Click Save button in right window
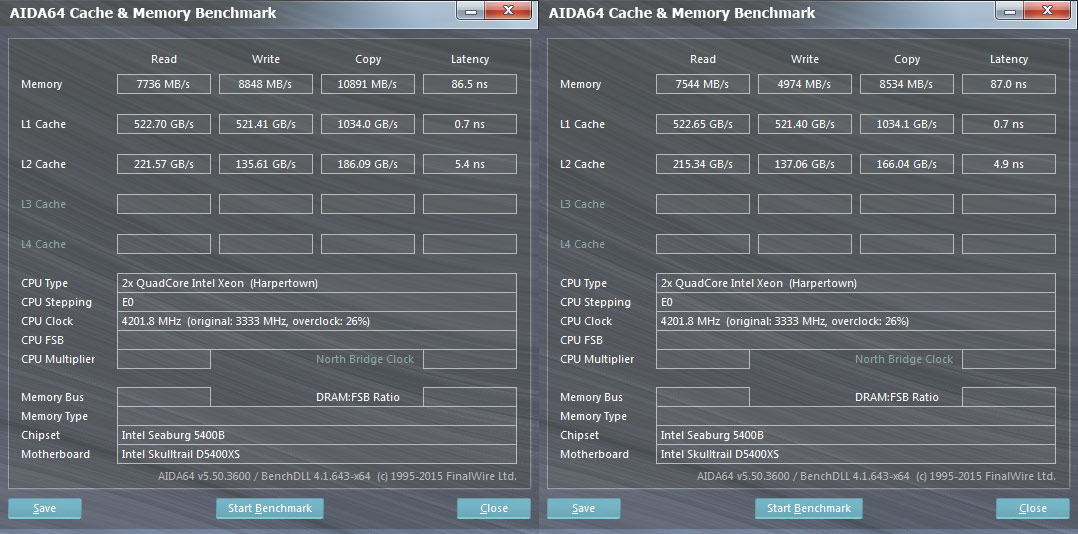The image size is (1078, 534). tap(584, 509)
